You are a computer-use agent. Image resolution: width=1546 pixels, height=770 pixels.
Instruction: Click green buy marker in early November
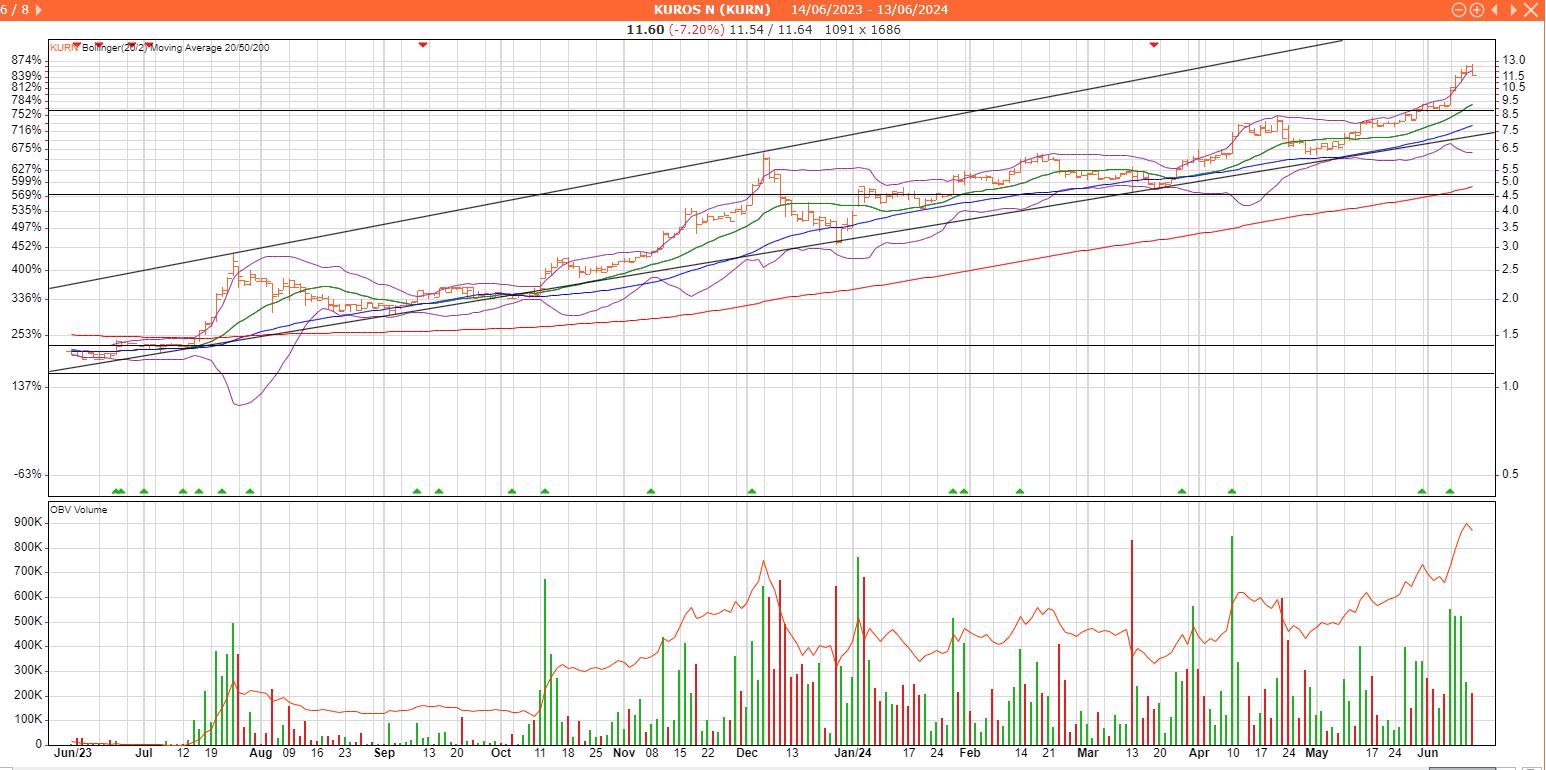(x=651, y=491)
